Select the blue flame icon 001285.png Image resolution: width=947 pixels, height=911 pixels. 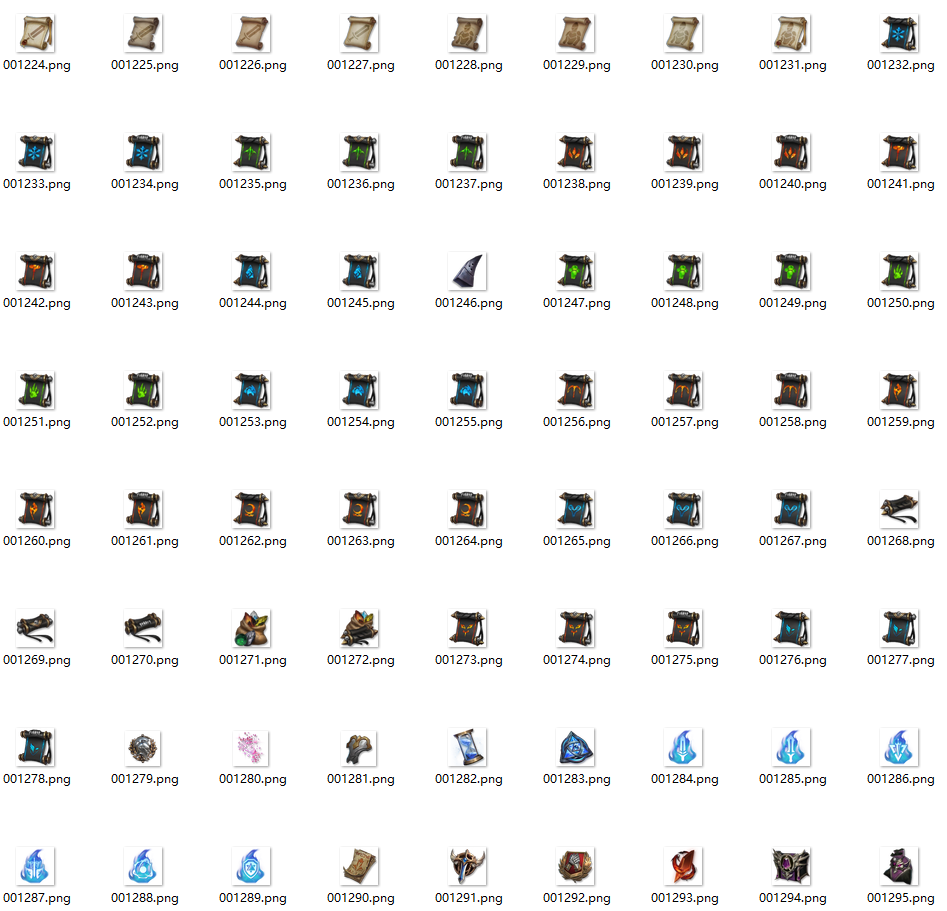(x=792, y=748)
